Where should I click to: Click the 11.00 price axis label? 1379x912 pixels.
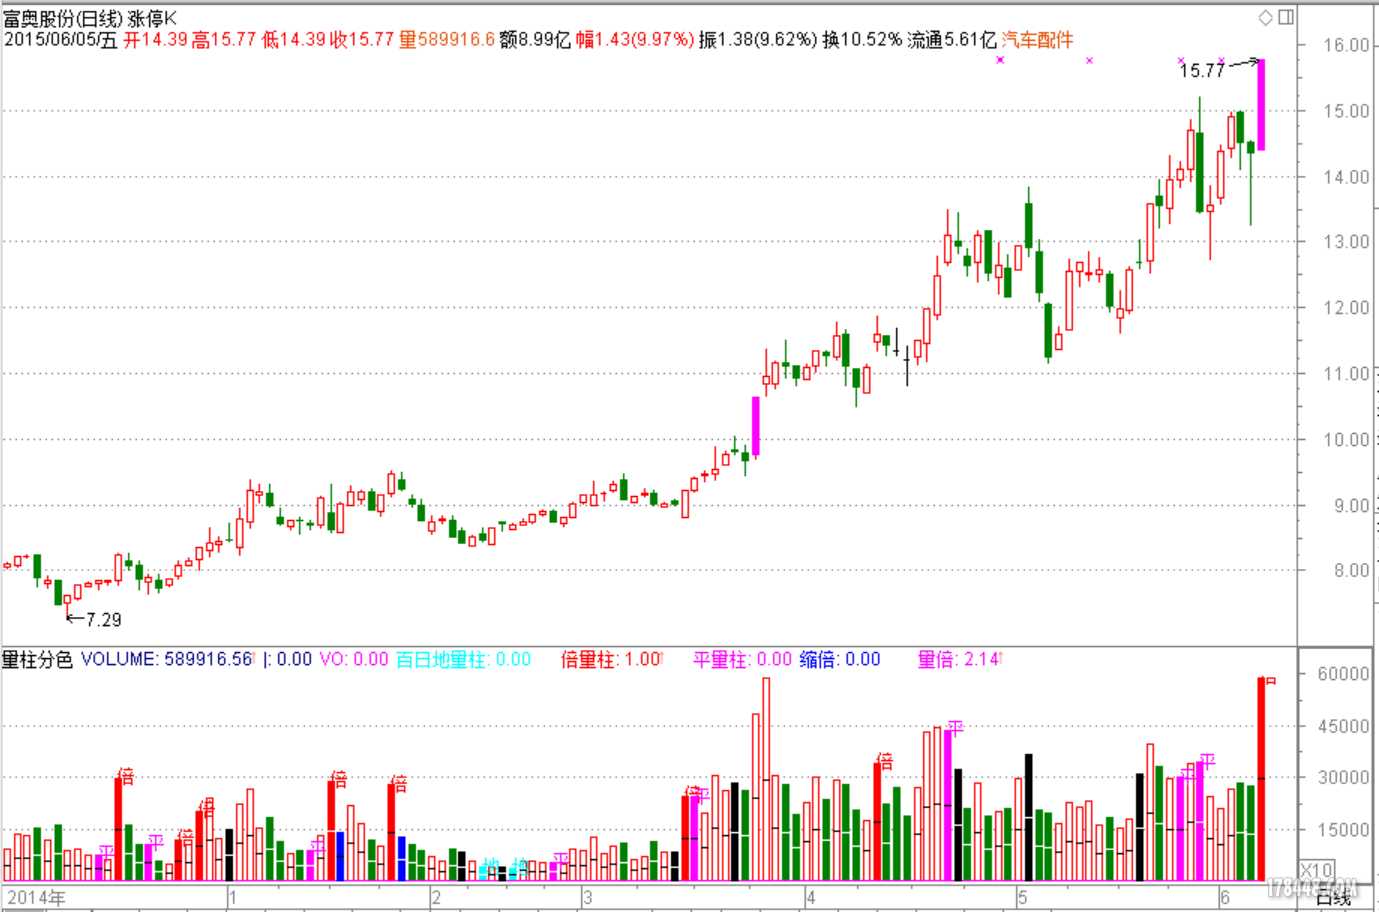(1346, 374)
